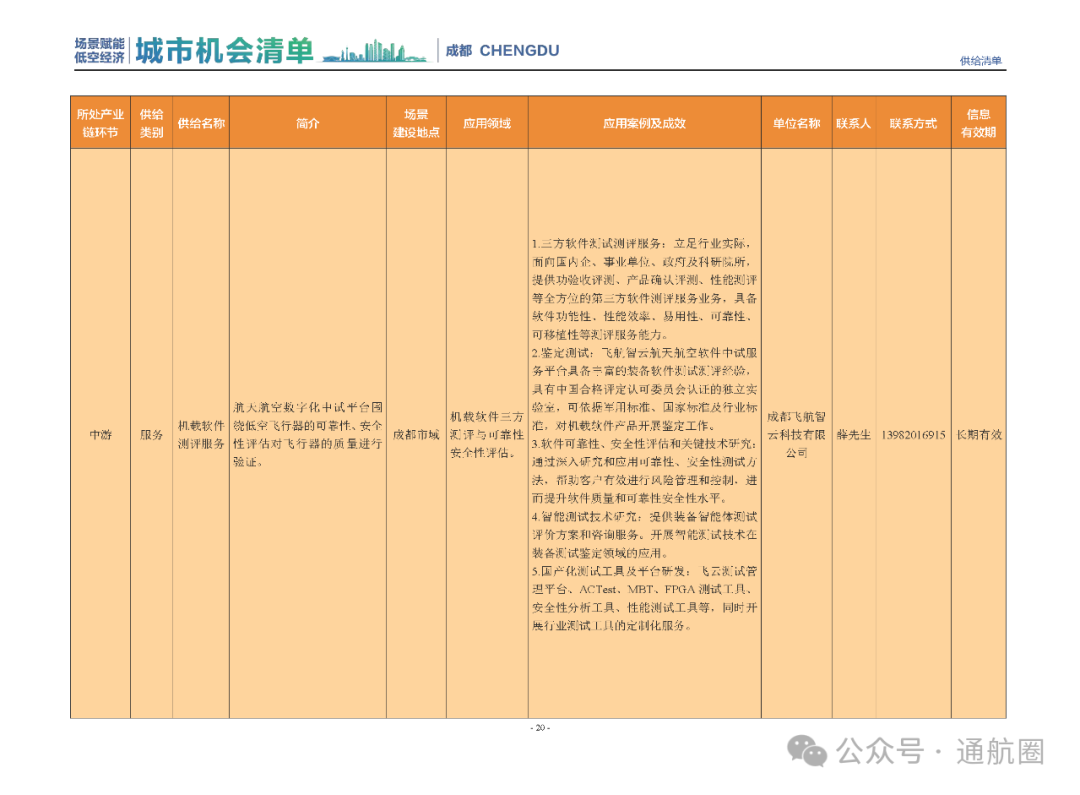
Task: Select the '供给名称' column header
Action: pos(201,123)
